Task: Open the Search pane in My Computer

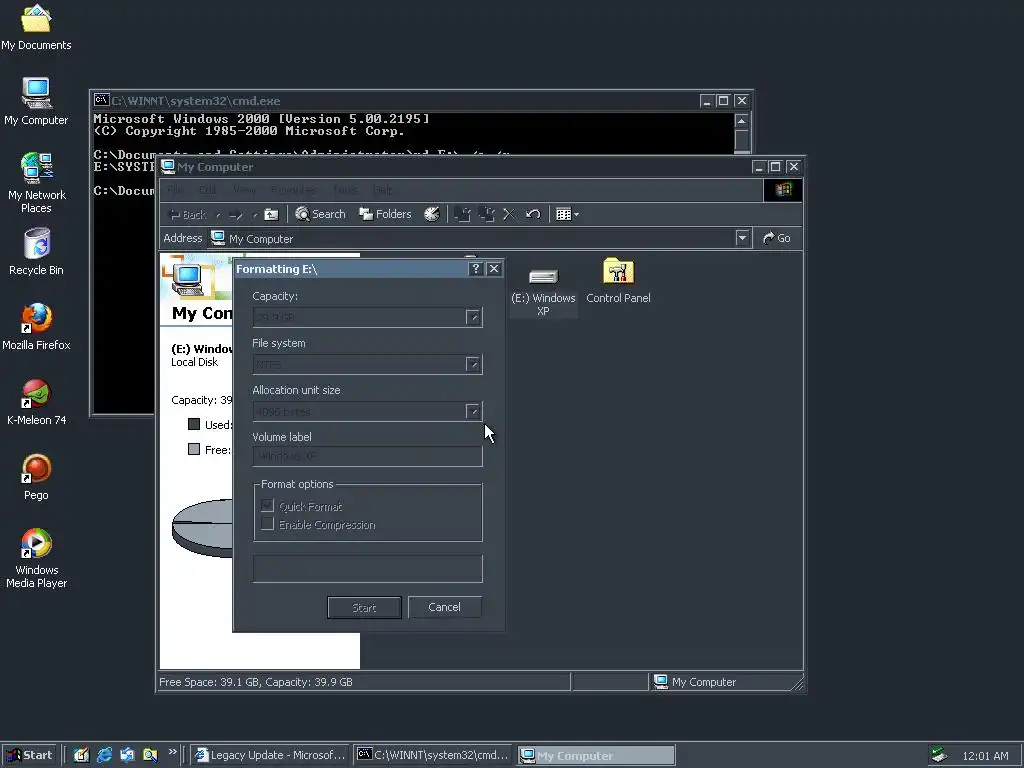Action: click(320, 214)
